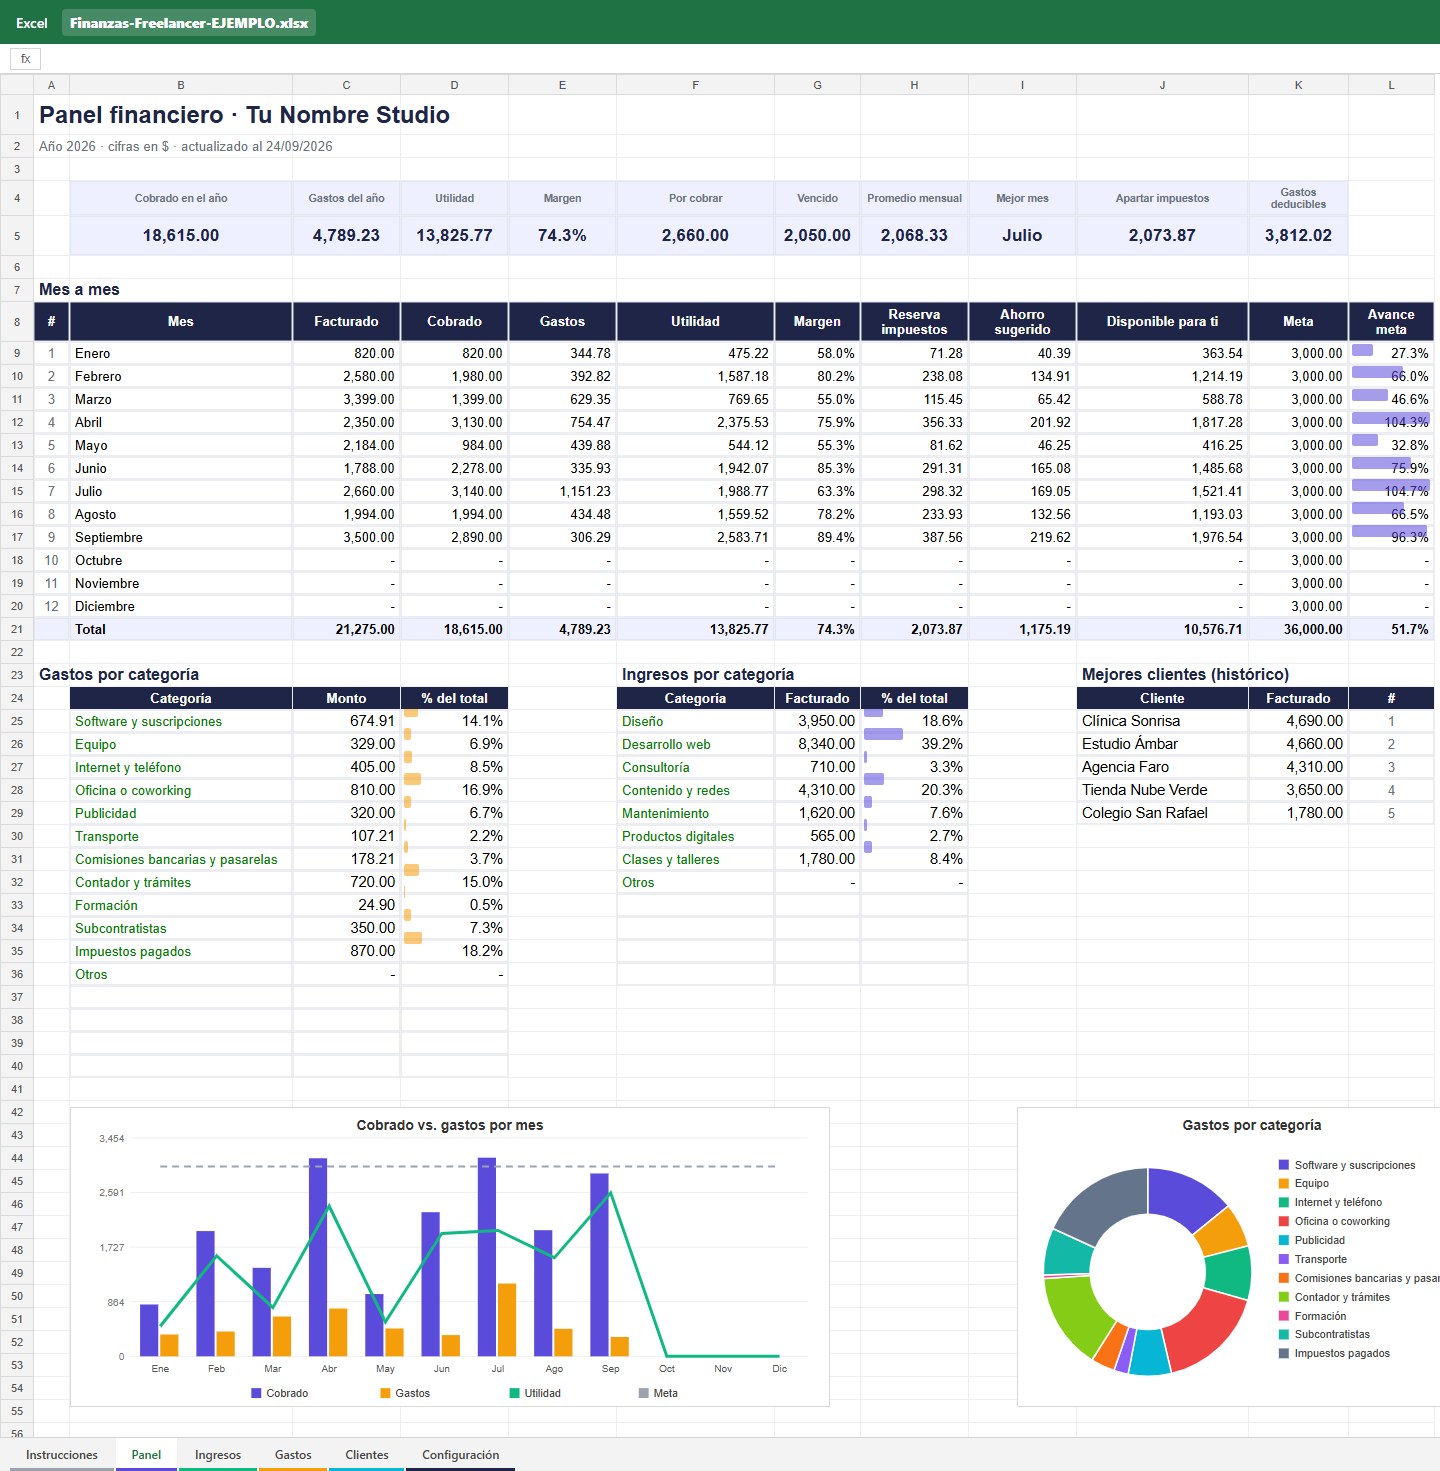Click the 'Oficina o coworking' category cell

[x=181, y=790]
